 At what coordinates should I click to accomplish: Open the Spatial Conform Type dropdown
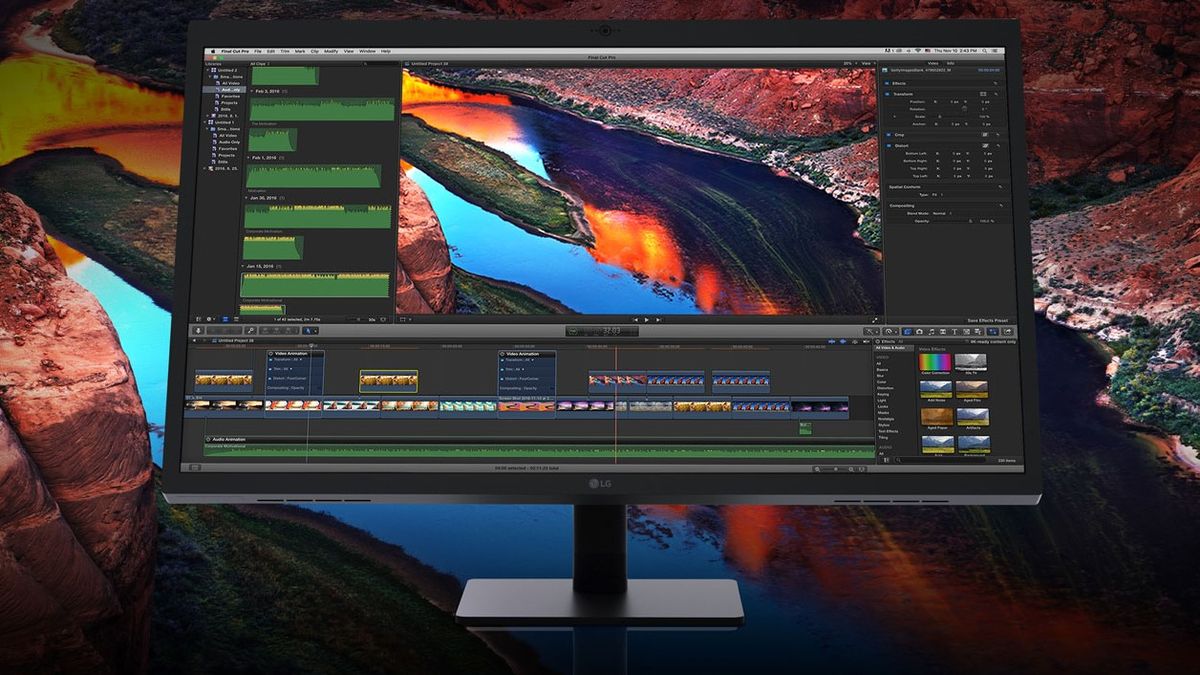pyautogui.click(x=937, y=195)
